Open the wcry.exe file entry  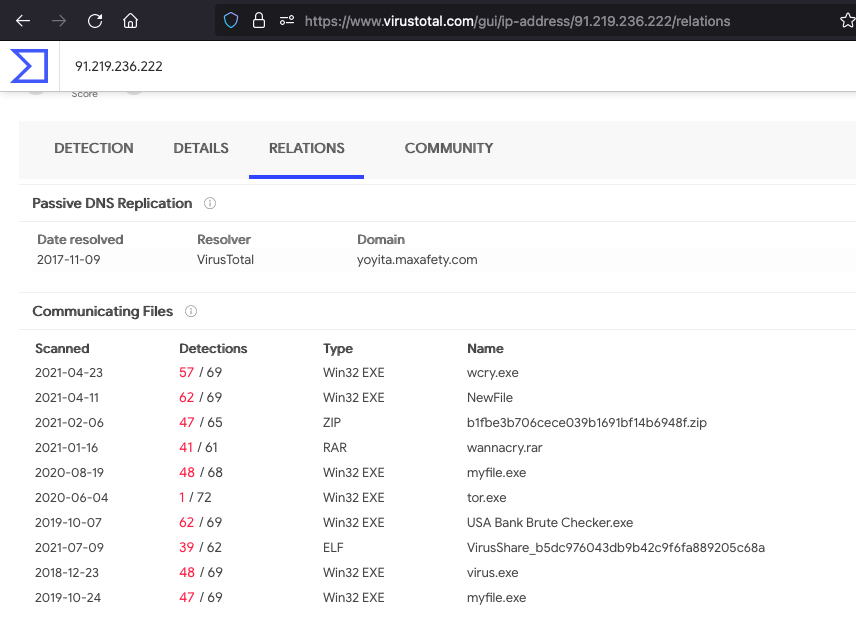492,373
